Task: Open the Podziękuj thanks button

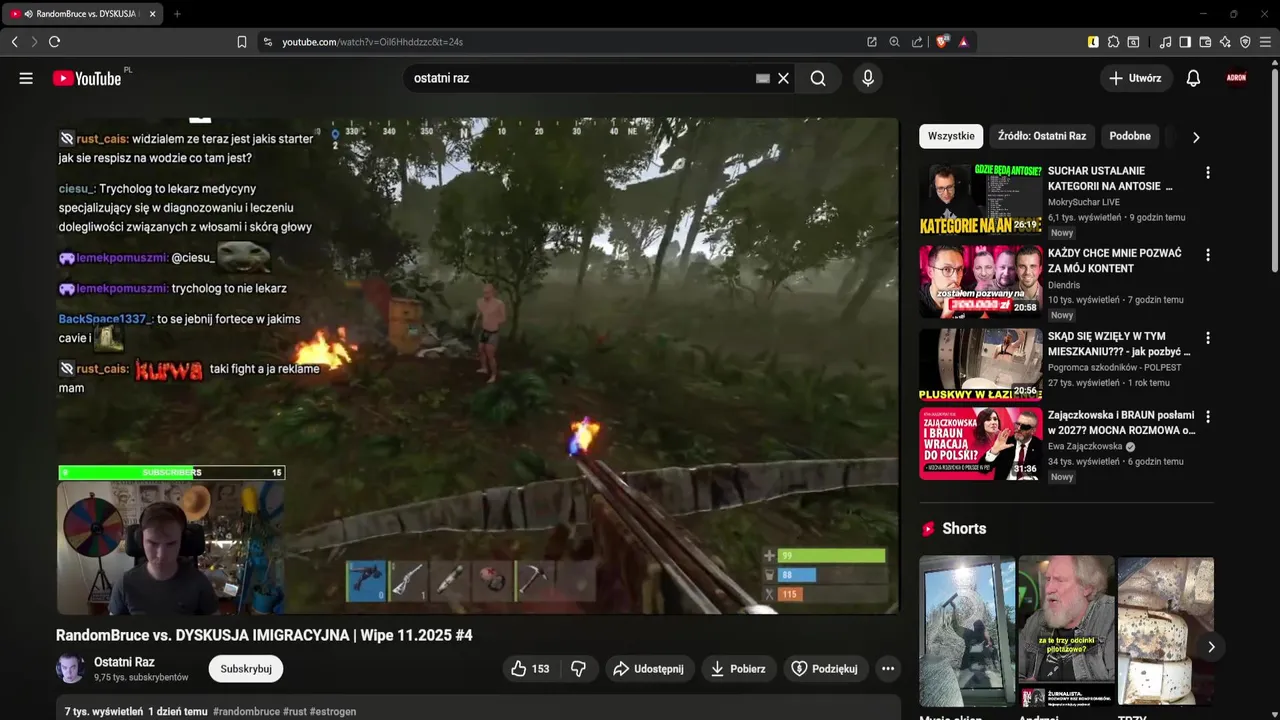Action: point(825,669)
